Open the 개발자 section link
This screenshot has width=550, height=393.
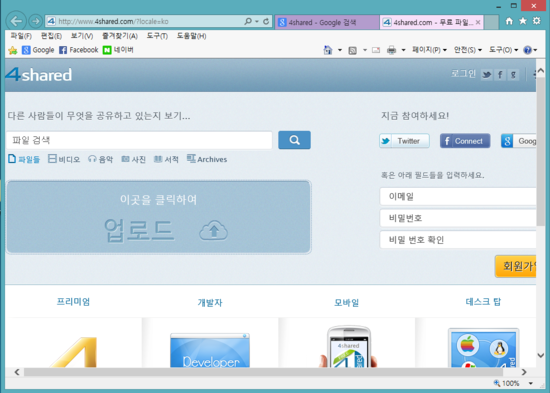coord(210,302)
